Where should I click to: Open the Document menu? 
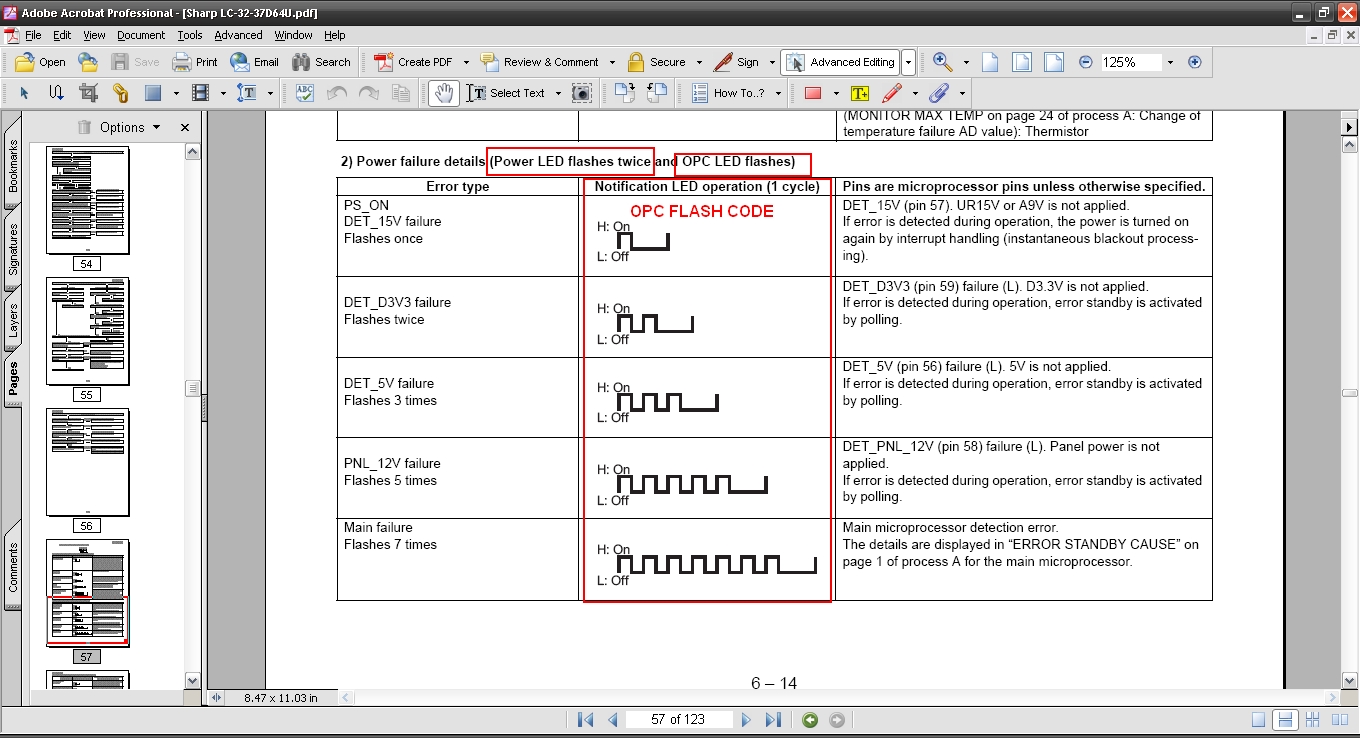coord(141,35)
